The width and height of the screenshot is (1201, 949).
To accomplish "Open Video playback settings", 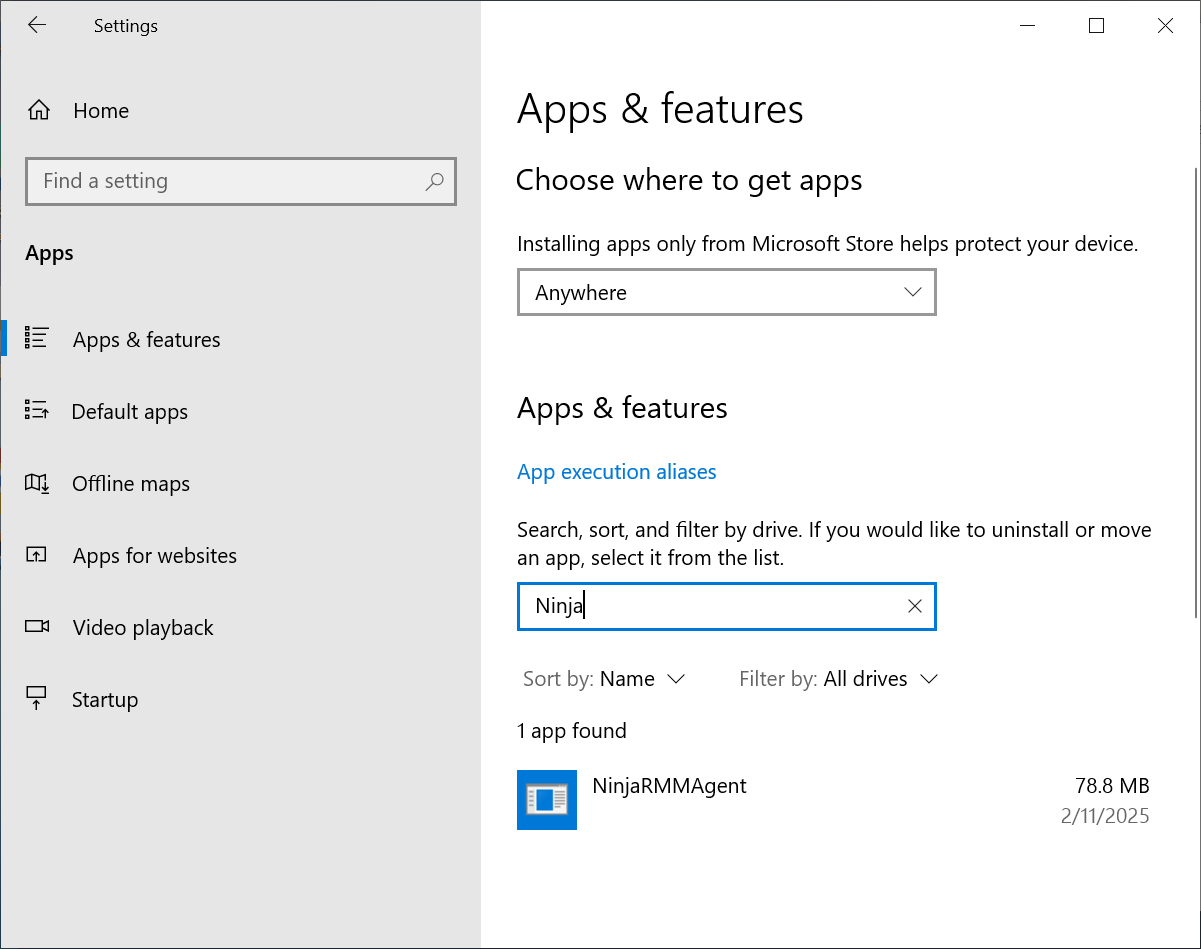I will [x=240, y=627].
